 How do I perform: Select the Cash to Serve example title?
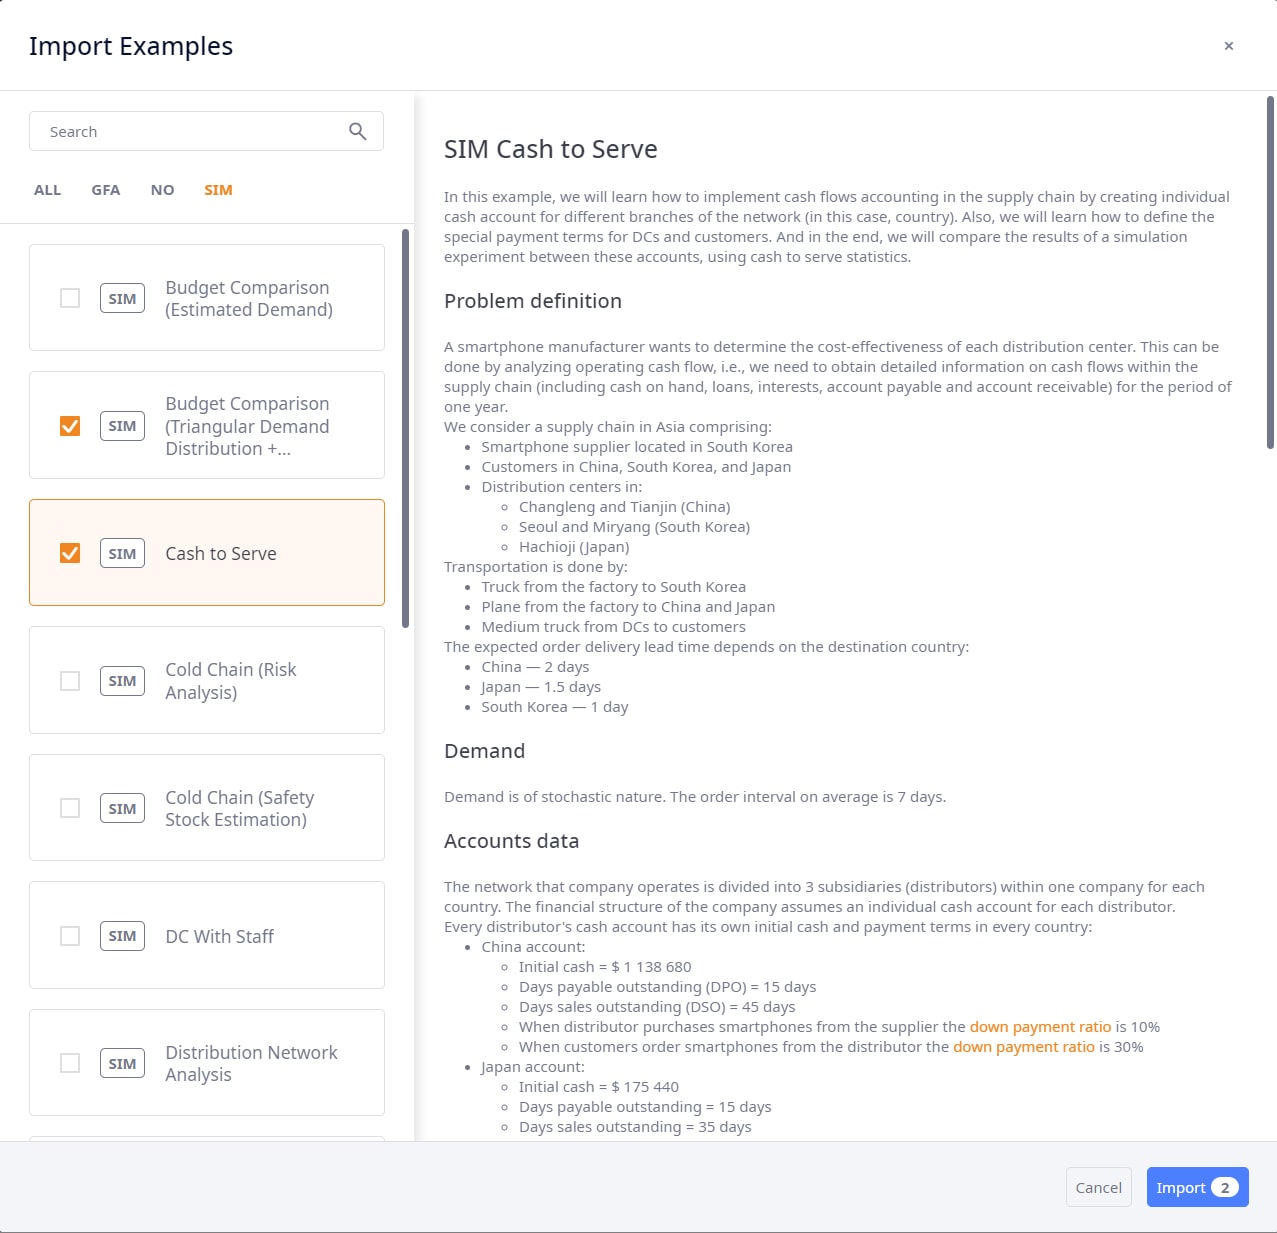pos(221,553)
